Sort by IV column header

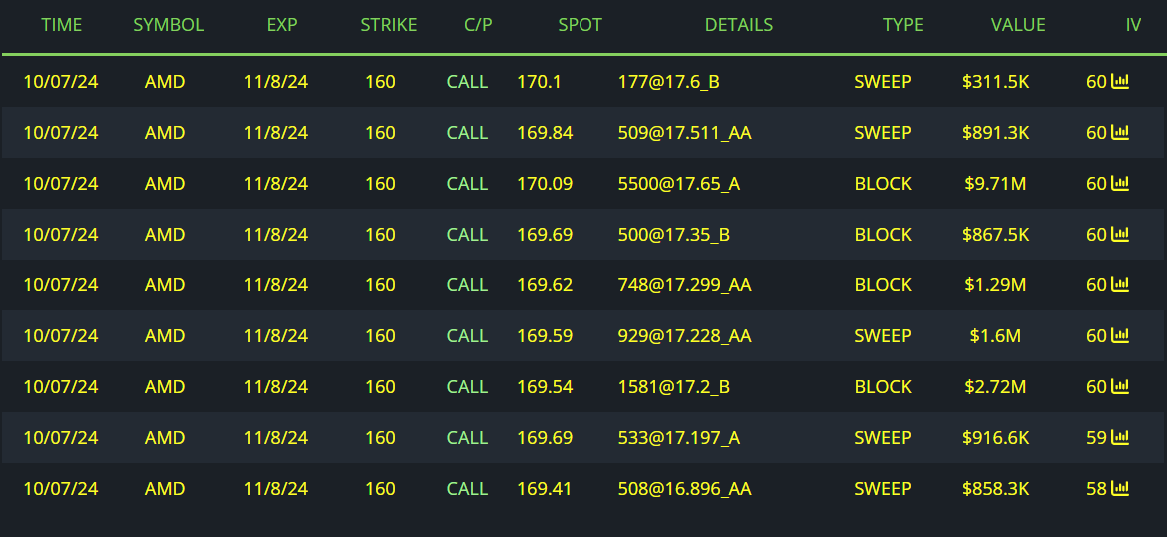tap(1133, 25)
